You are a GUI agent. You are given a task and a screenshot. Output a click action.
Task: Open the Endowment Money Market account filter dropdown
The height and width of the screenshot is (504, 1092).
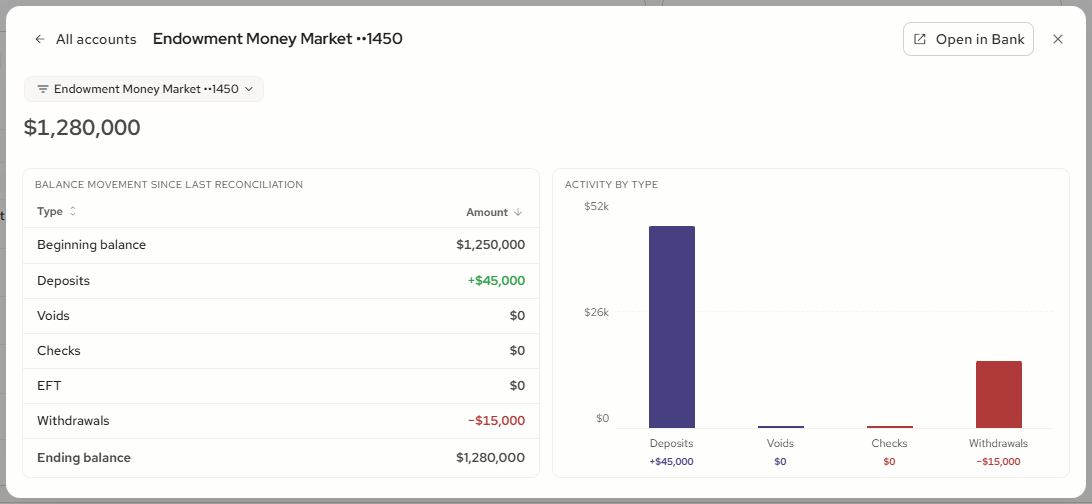pos(144,89)
